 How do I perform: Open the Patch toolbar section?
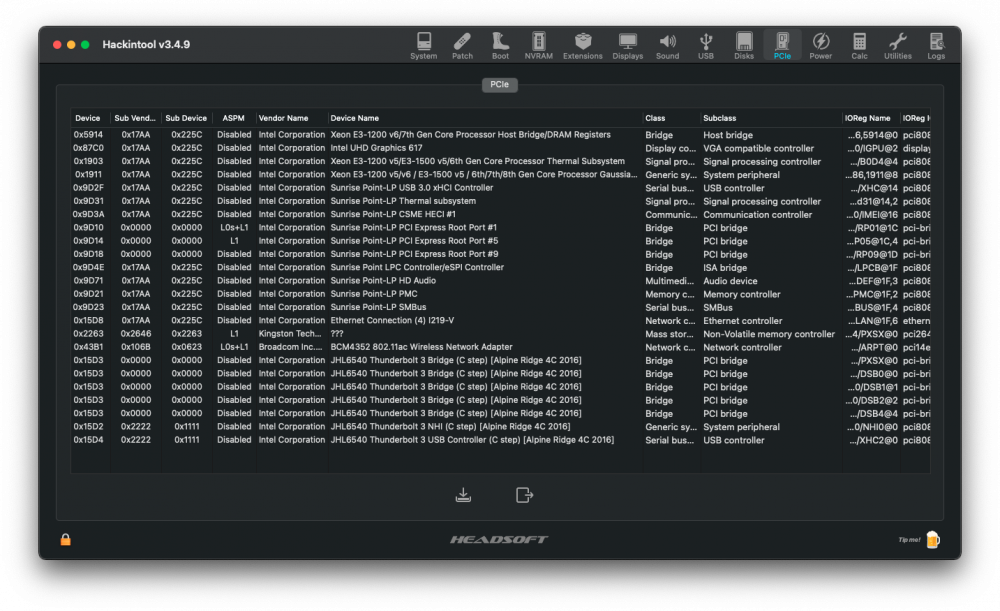pos(462,46)
